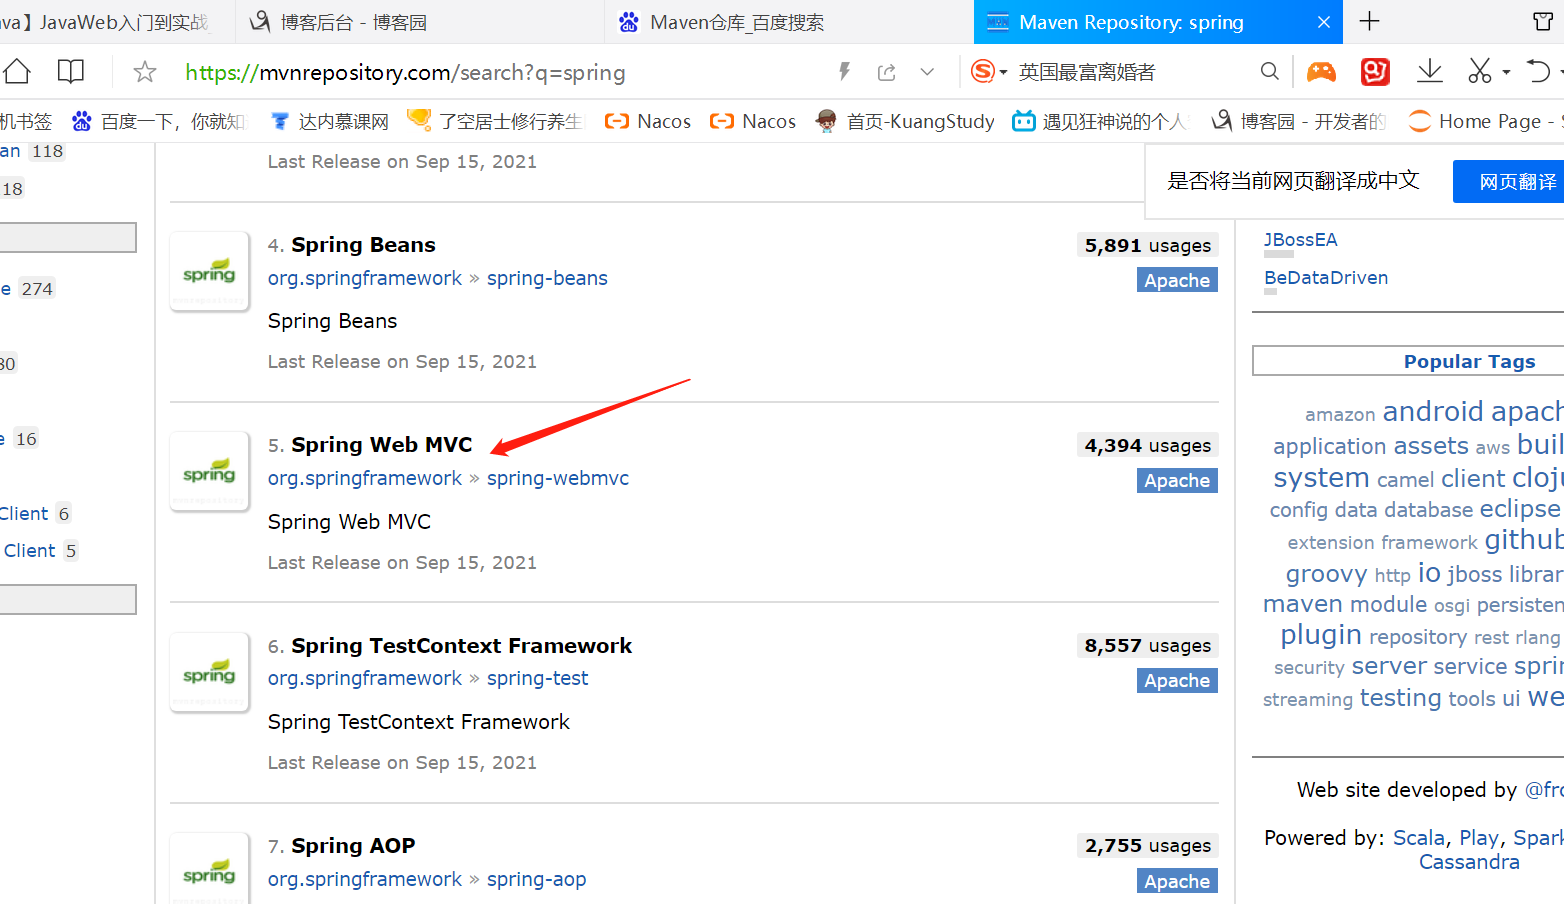
Task: Expand the address bar chevron dropdown
Action: click(x=927, y=72)
